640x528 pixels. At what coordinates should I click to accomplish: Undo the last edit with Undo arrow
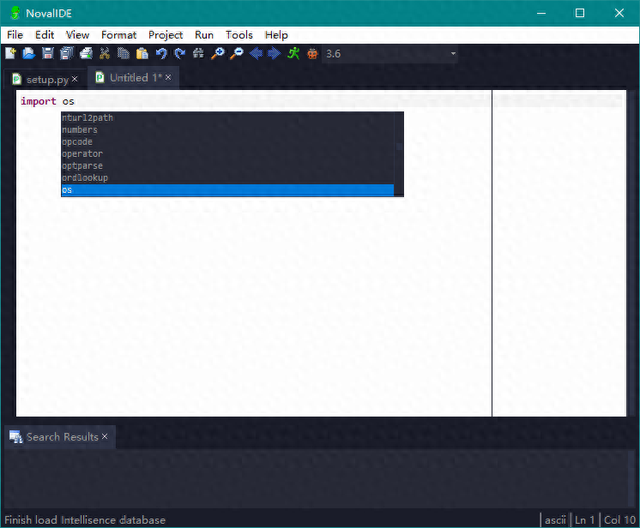161,53
